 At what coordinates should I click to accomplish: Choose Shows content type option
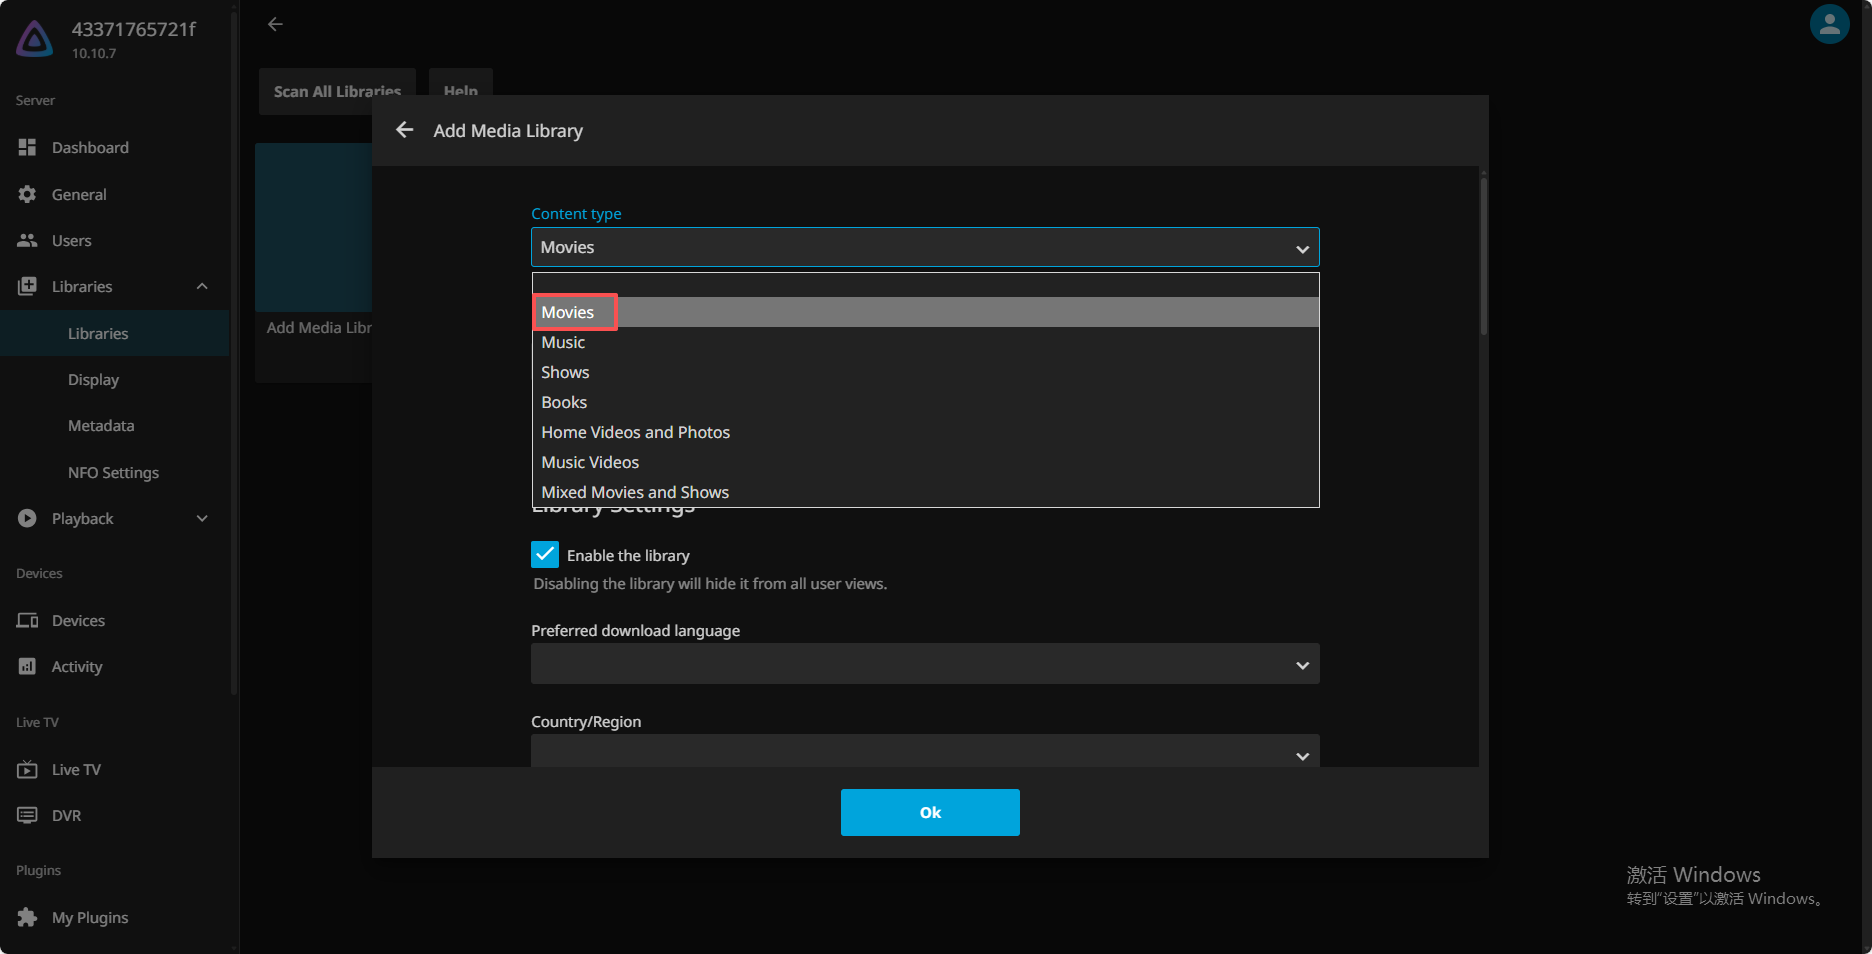[x=925, y=372]
